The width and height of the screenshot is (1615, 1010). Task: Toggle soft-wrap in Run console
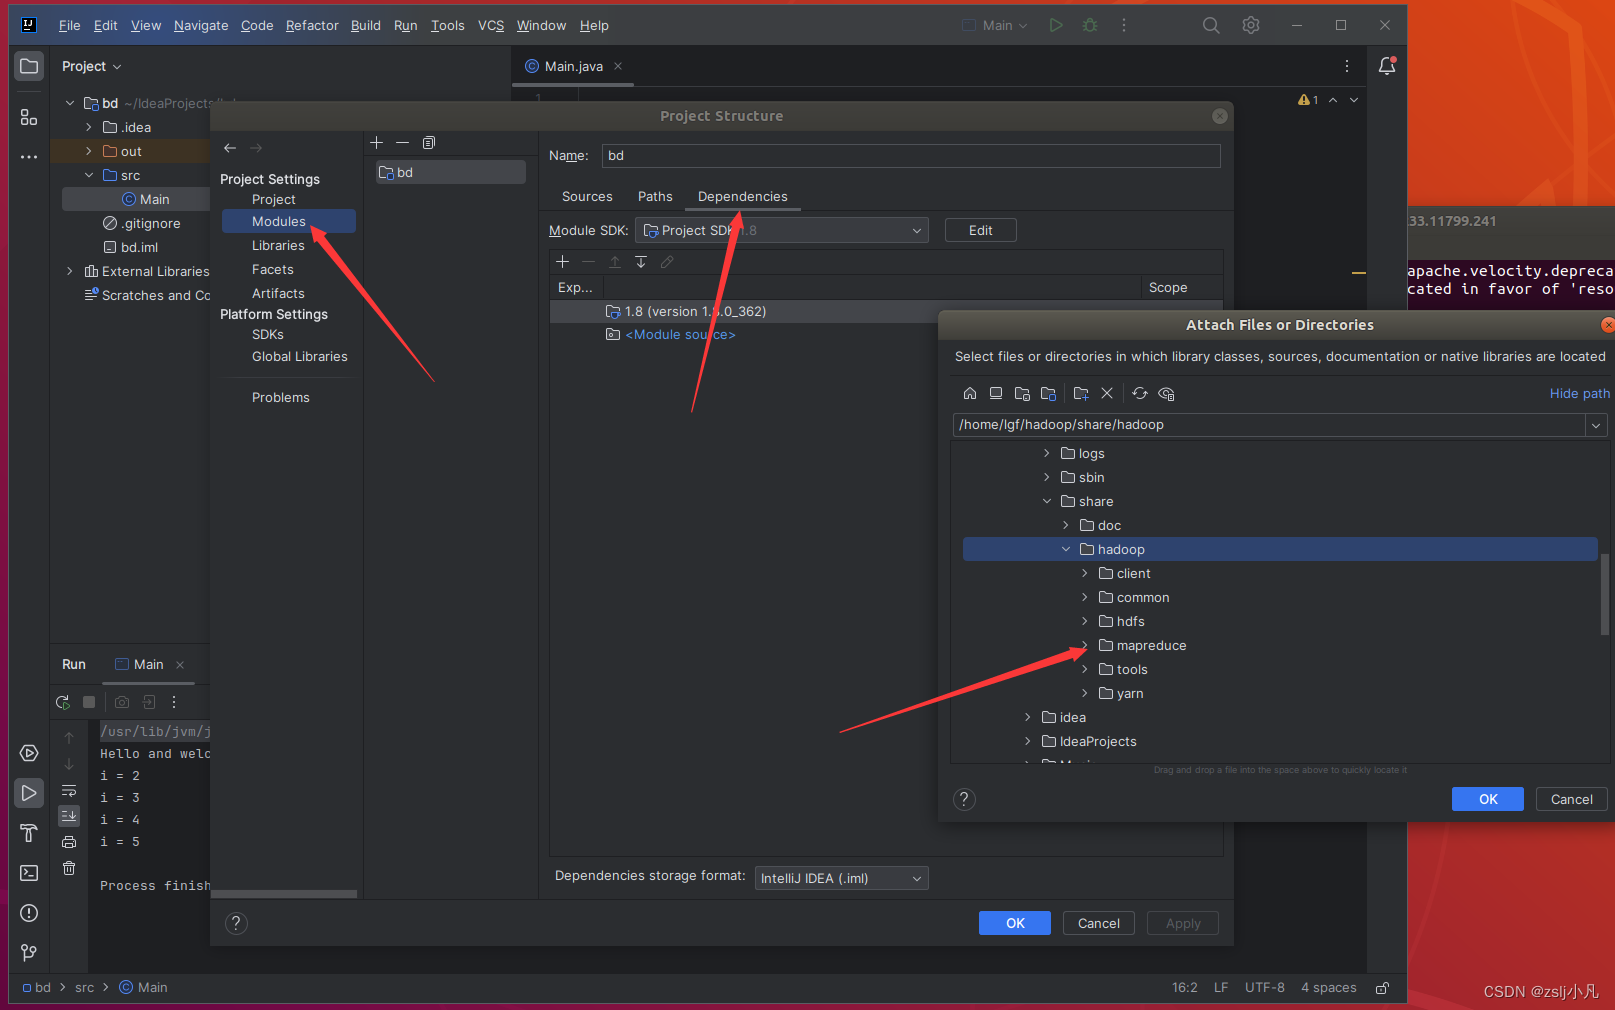69,791
